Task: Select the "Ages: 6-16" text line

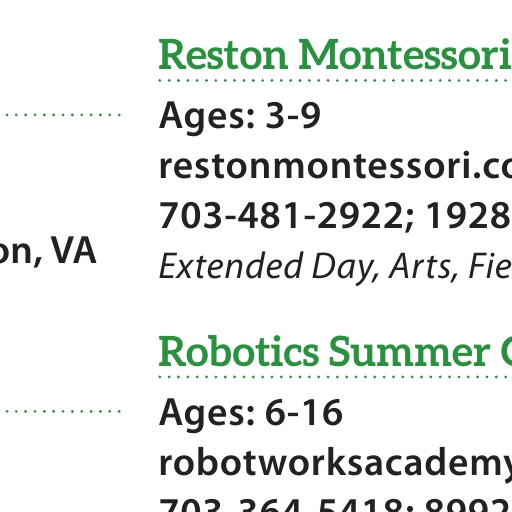Action: (x=251, y=413)
